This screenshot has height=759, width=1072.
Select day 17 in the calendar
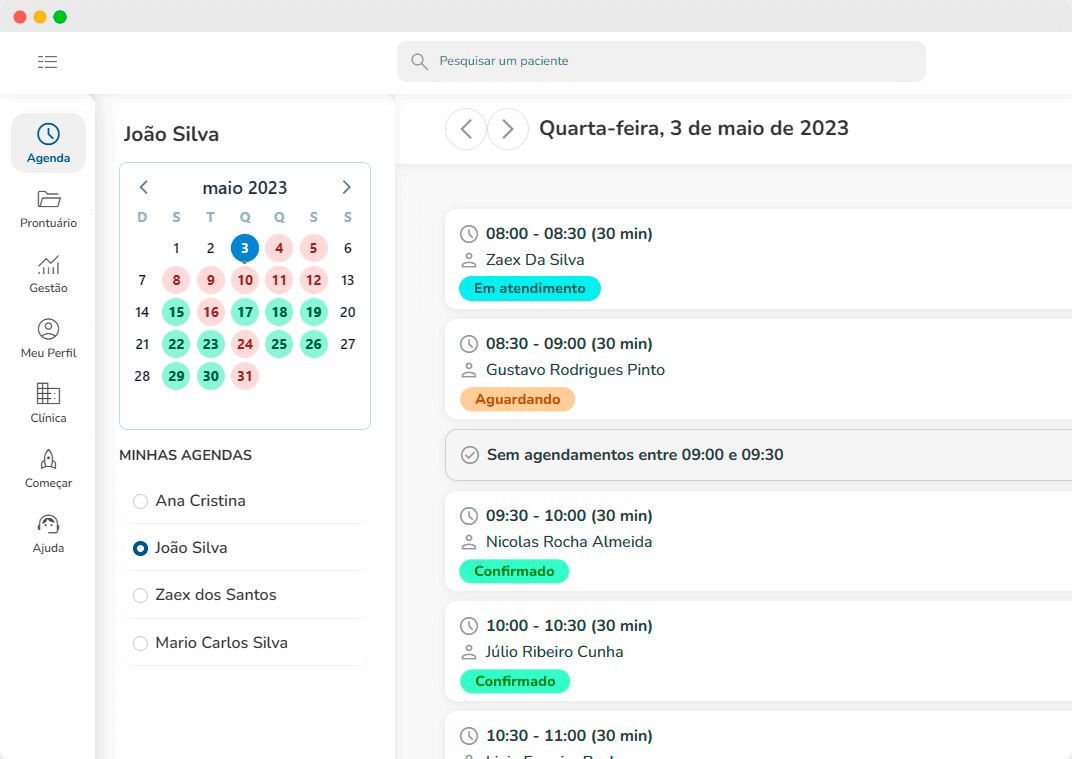pyautogui.click(x=245, y=312)
